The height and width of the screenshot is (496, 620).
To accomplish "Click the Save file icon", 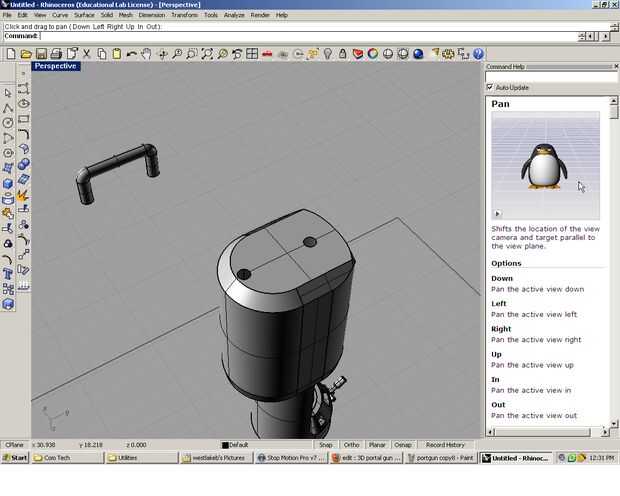I will [41, 54].
